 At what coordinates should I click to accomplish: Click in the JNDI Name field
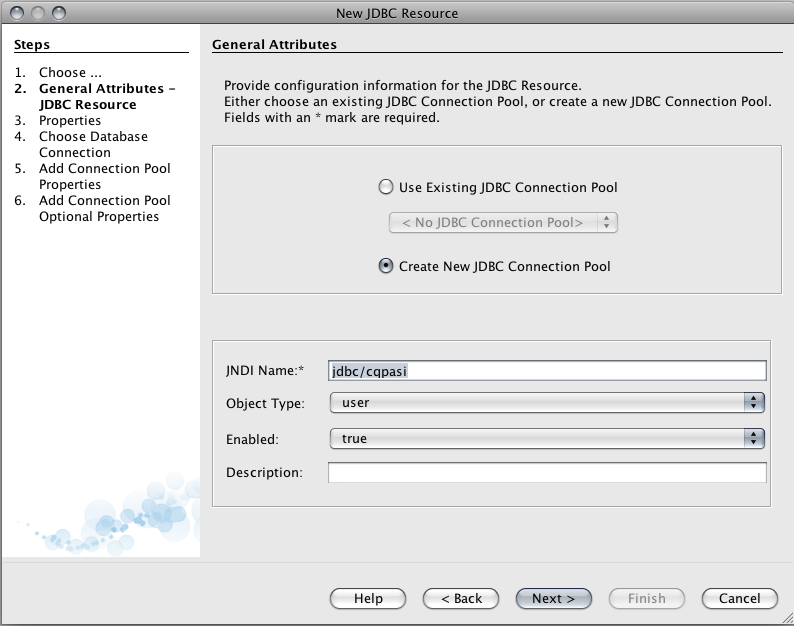[x=547, y=371]
